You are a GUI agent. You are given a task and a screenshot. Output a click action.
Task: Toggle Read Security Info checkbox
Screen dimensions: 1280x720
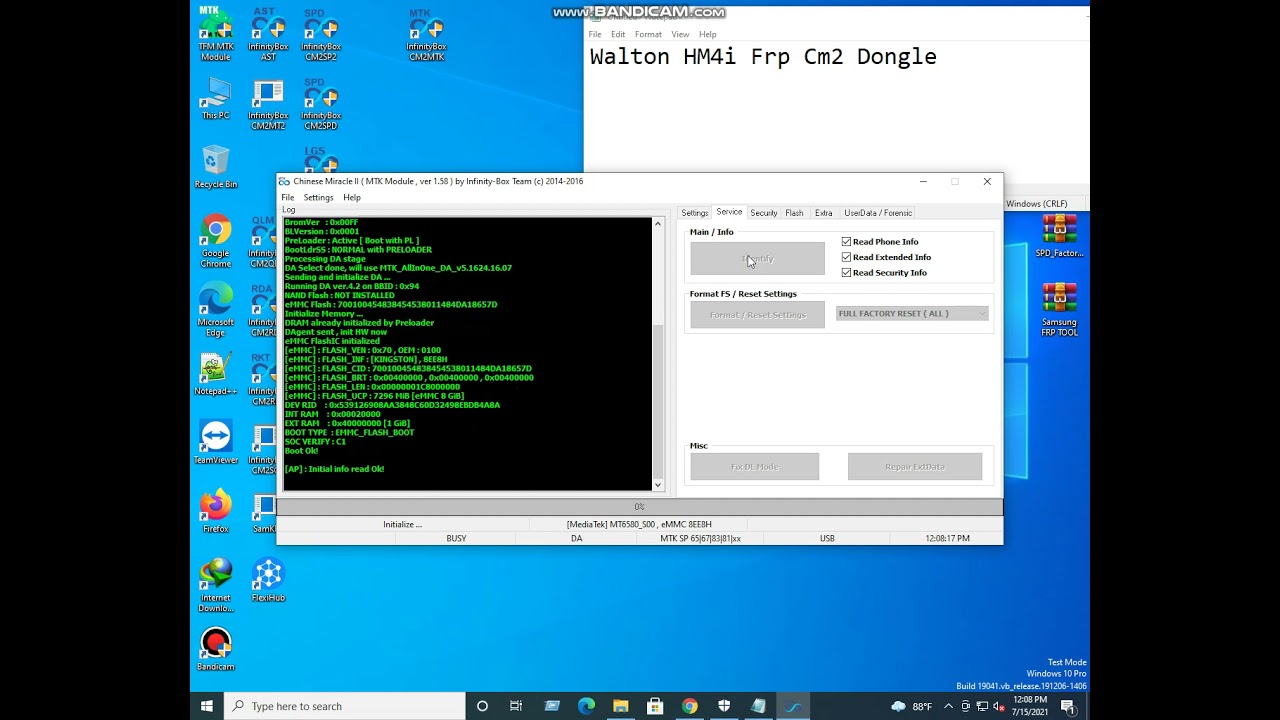[846, 272]
